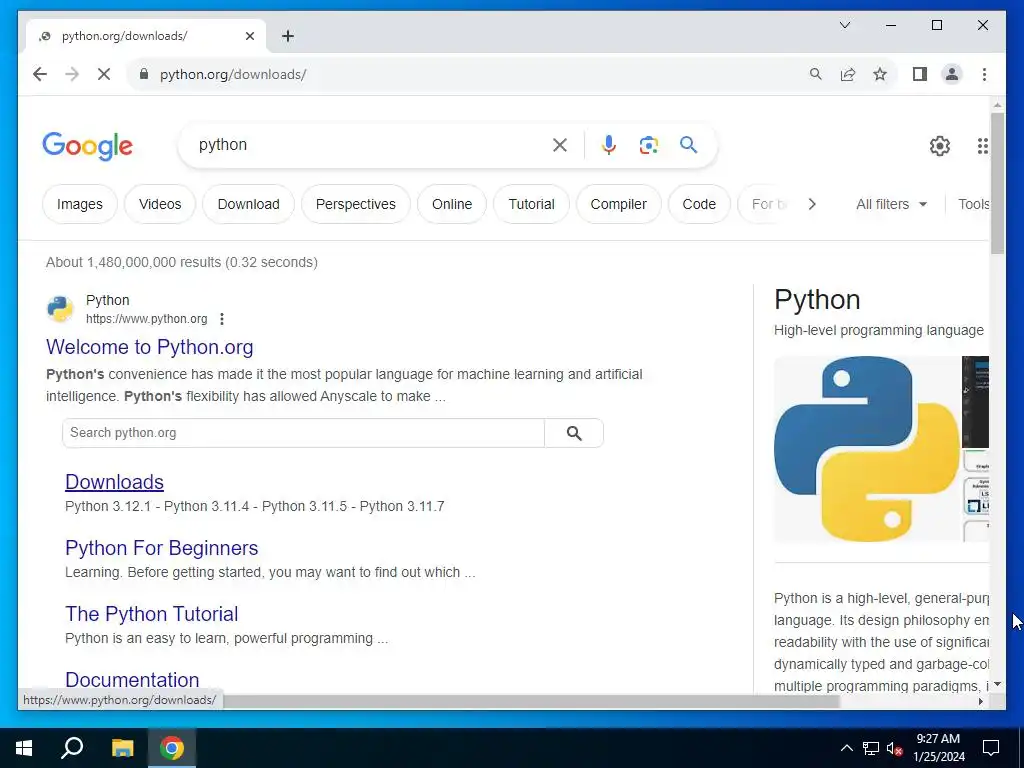This screenshot has width=1024, height=768.
Task: Click muted volume tray icon
Action: point(895,748)
